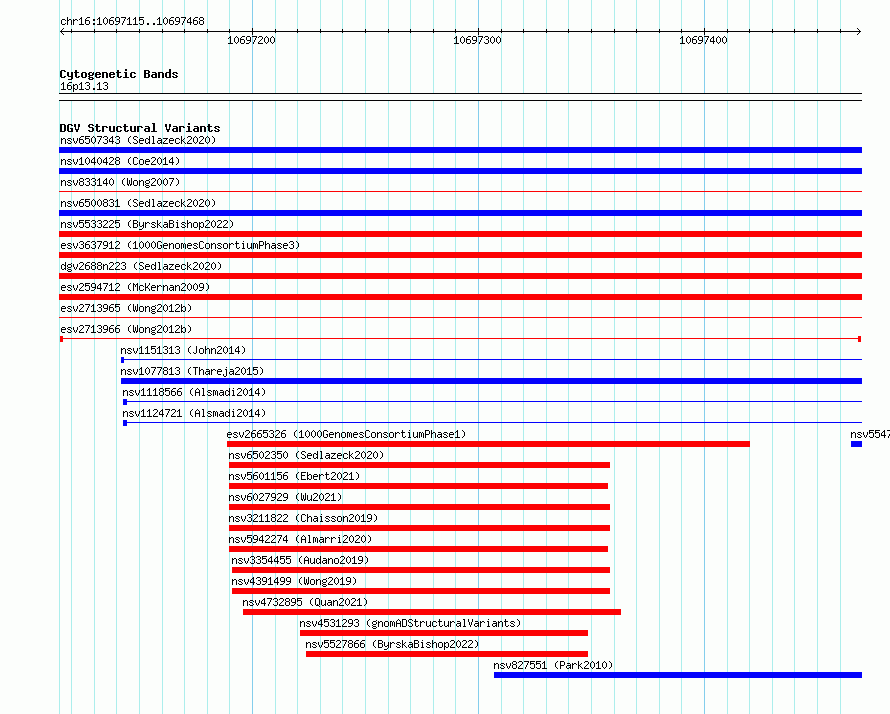Click the red bar under nsv6502350
890x714 pixels.
(419, 465)
